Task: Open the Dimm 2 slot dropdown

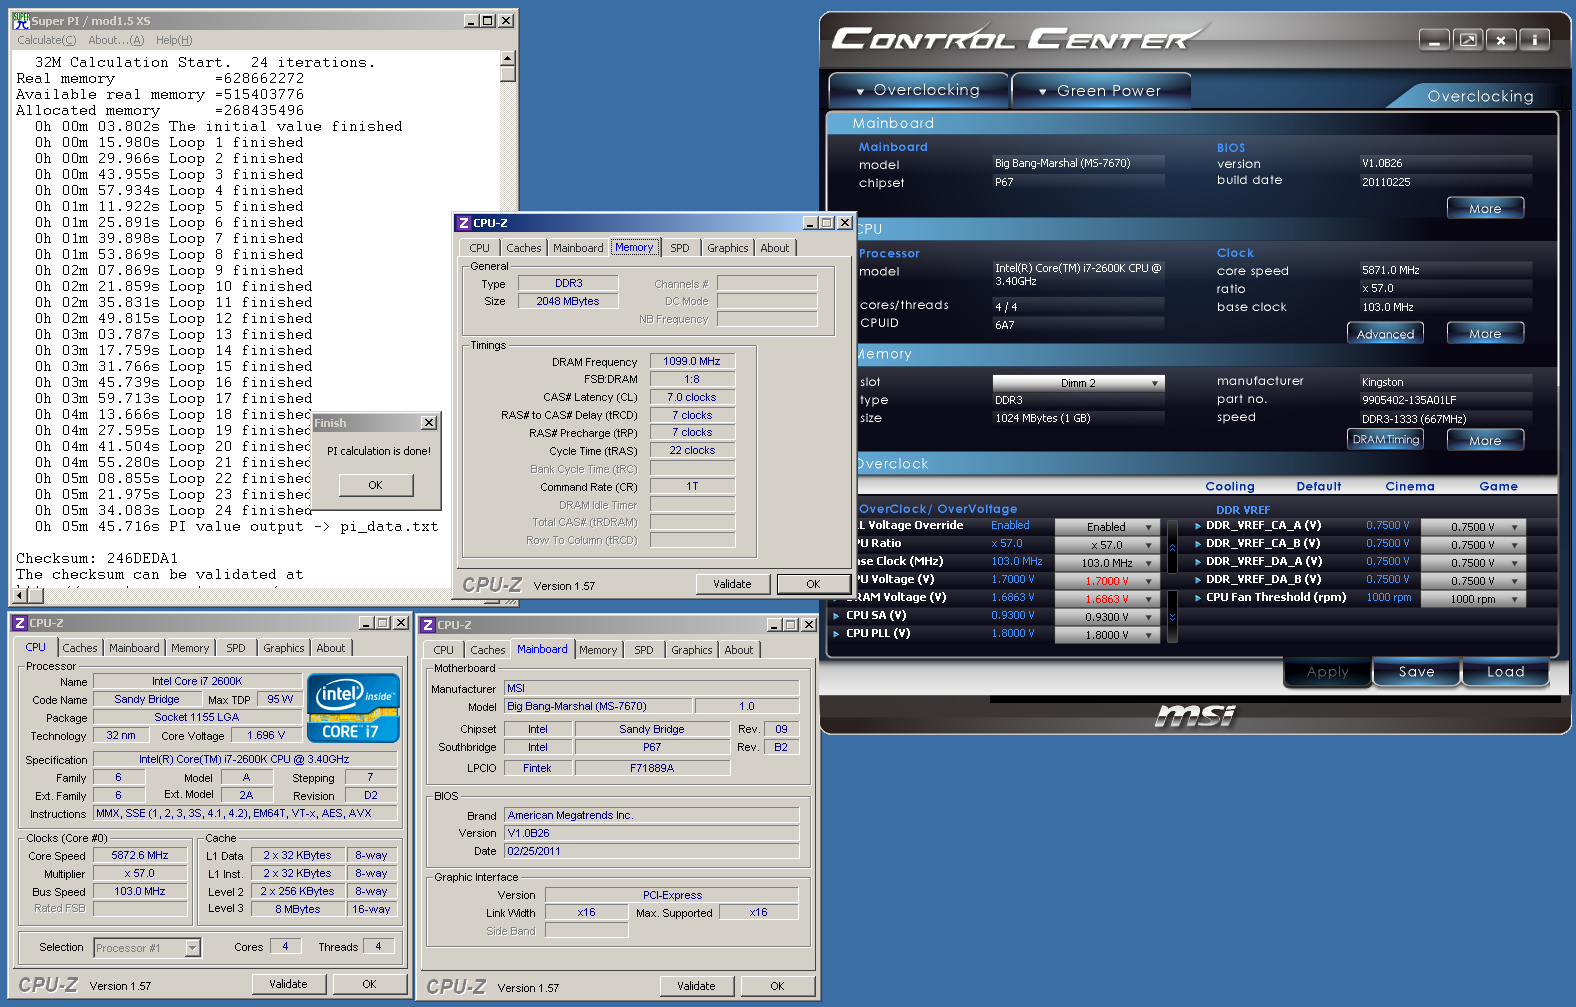Action: pos(1078,384)
